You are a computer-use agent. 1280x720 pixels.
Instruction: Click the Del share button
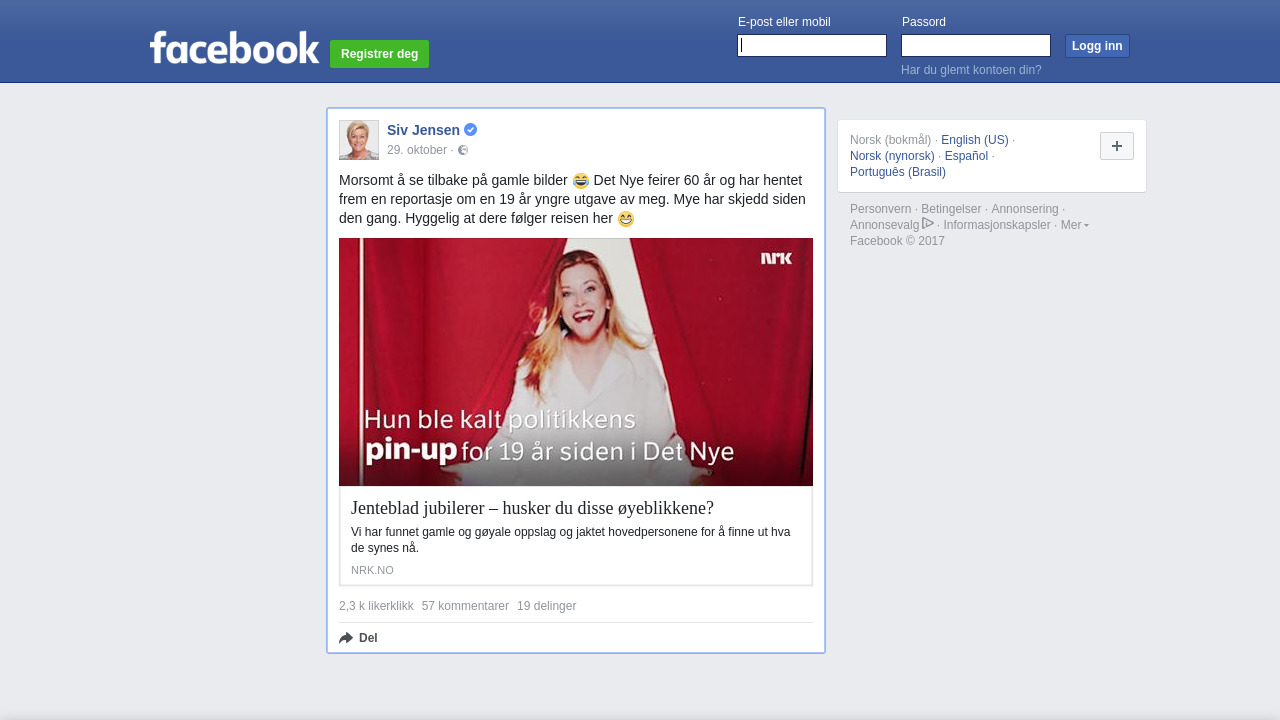pyautogui.click(x=358, y=638)
